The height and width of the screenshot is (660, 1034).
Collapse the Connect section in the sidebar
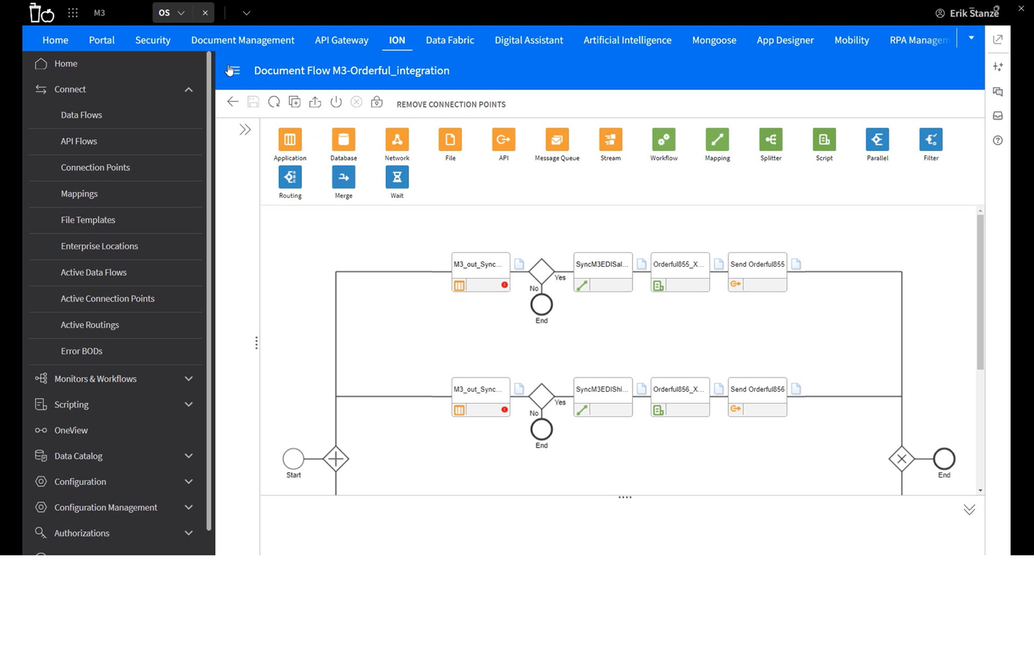tap(188, 89)
